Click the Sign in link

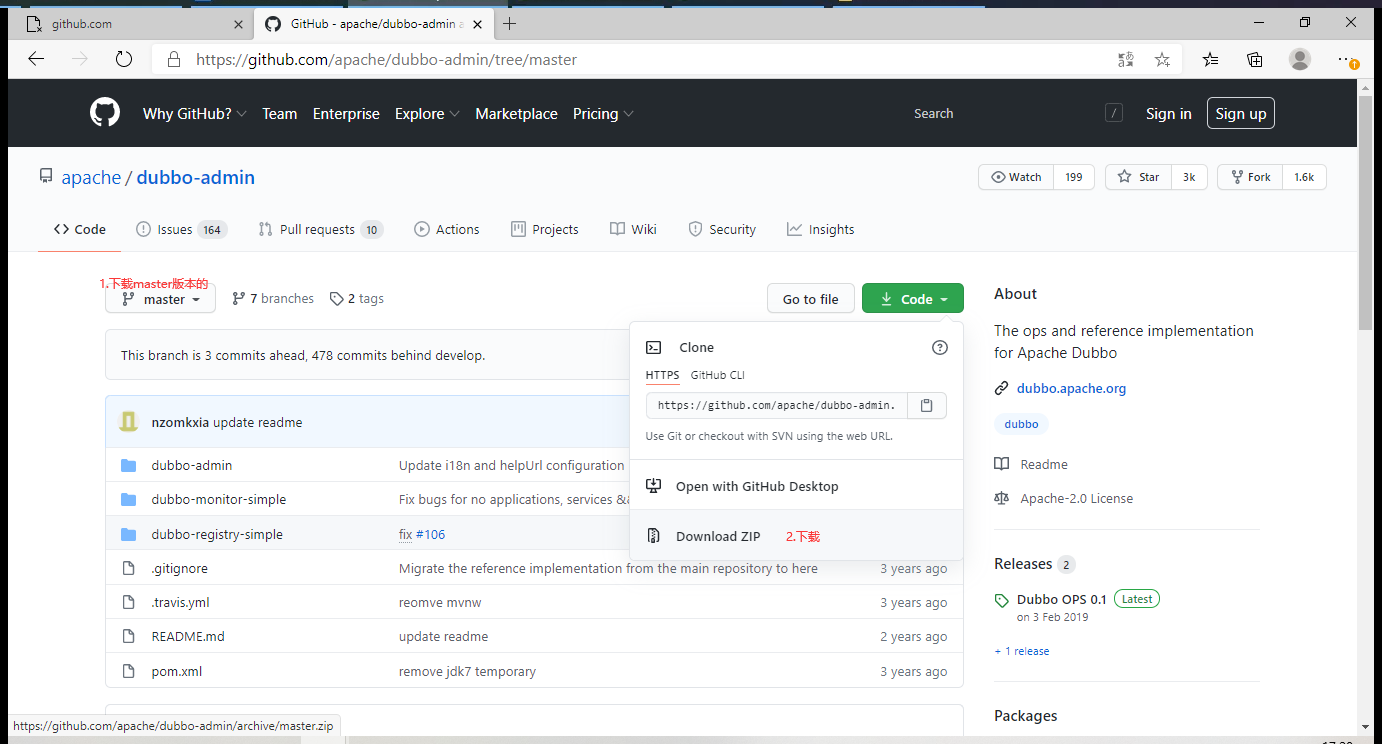1168,114
